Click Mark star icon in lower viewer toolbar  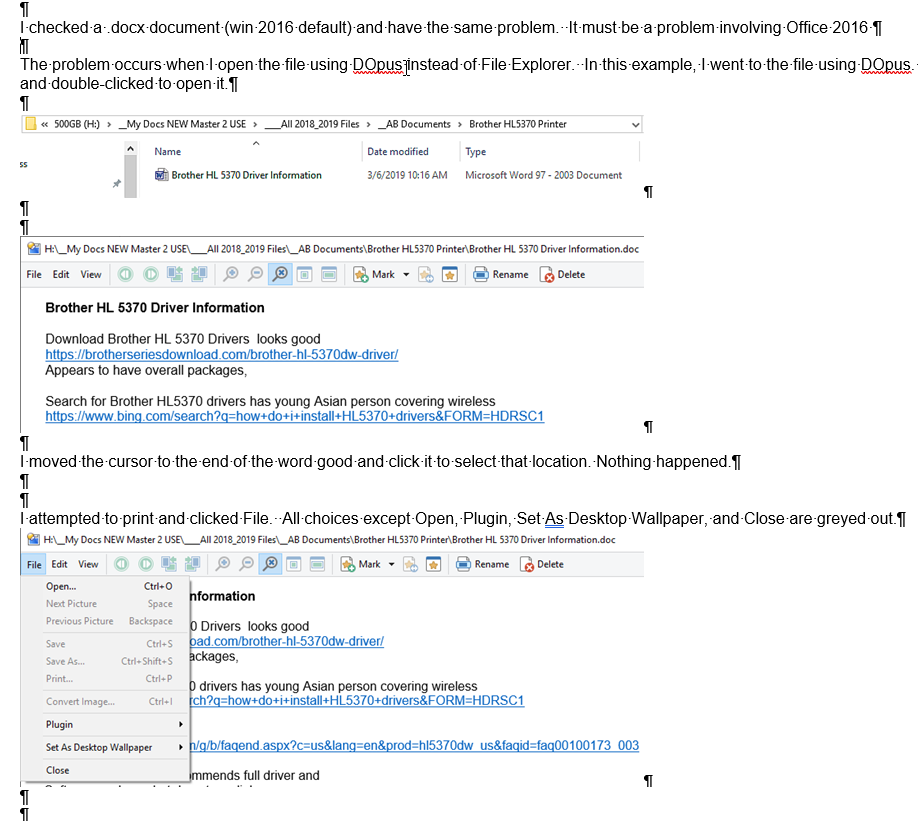click(x=348, y=564)
